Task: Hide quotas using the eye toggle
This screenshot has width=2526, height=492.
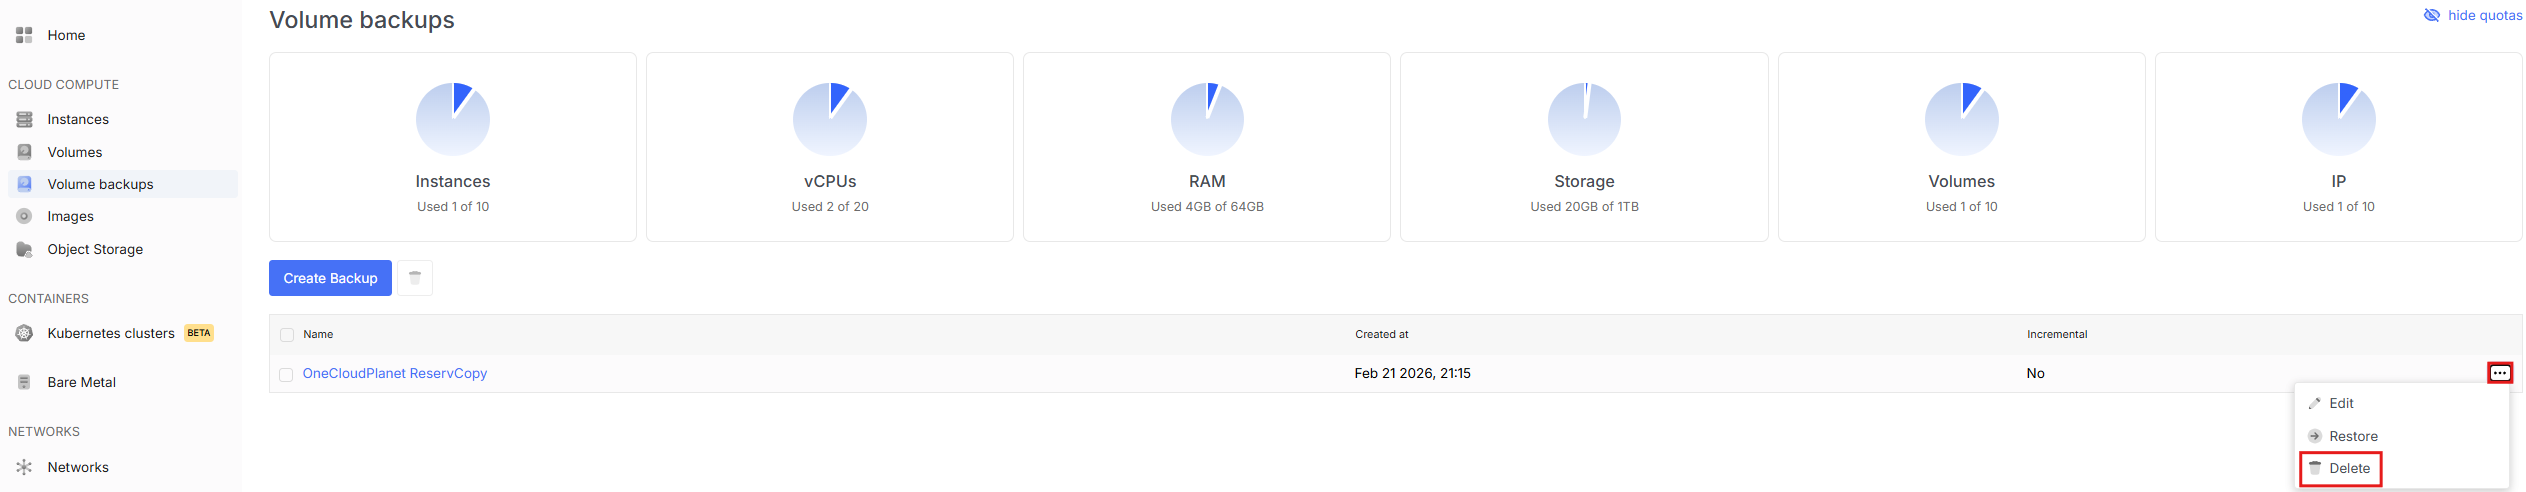Action: tap(2431, 15)
